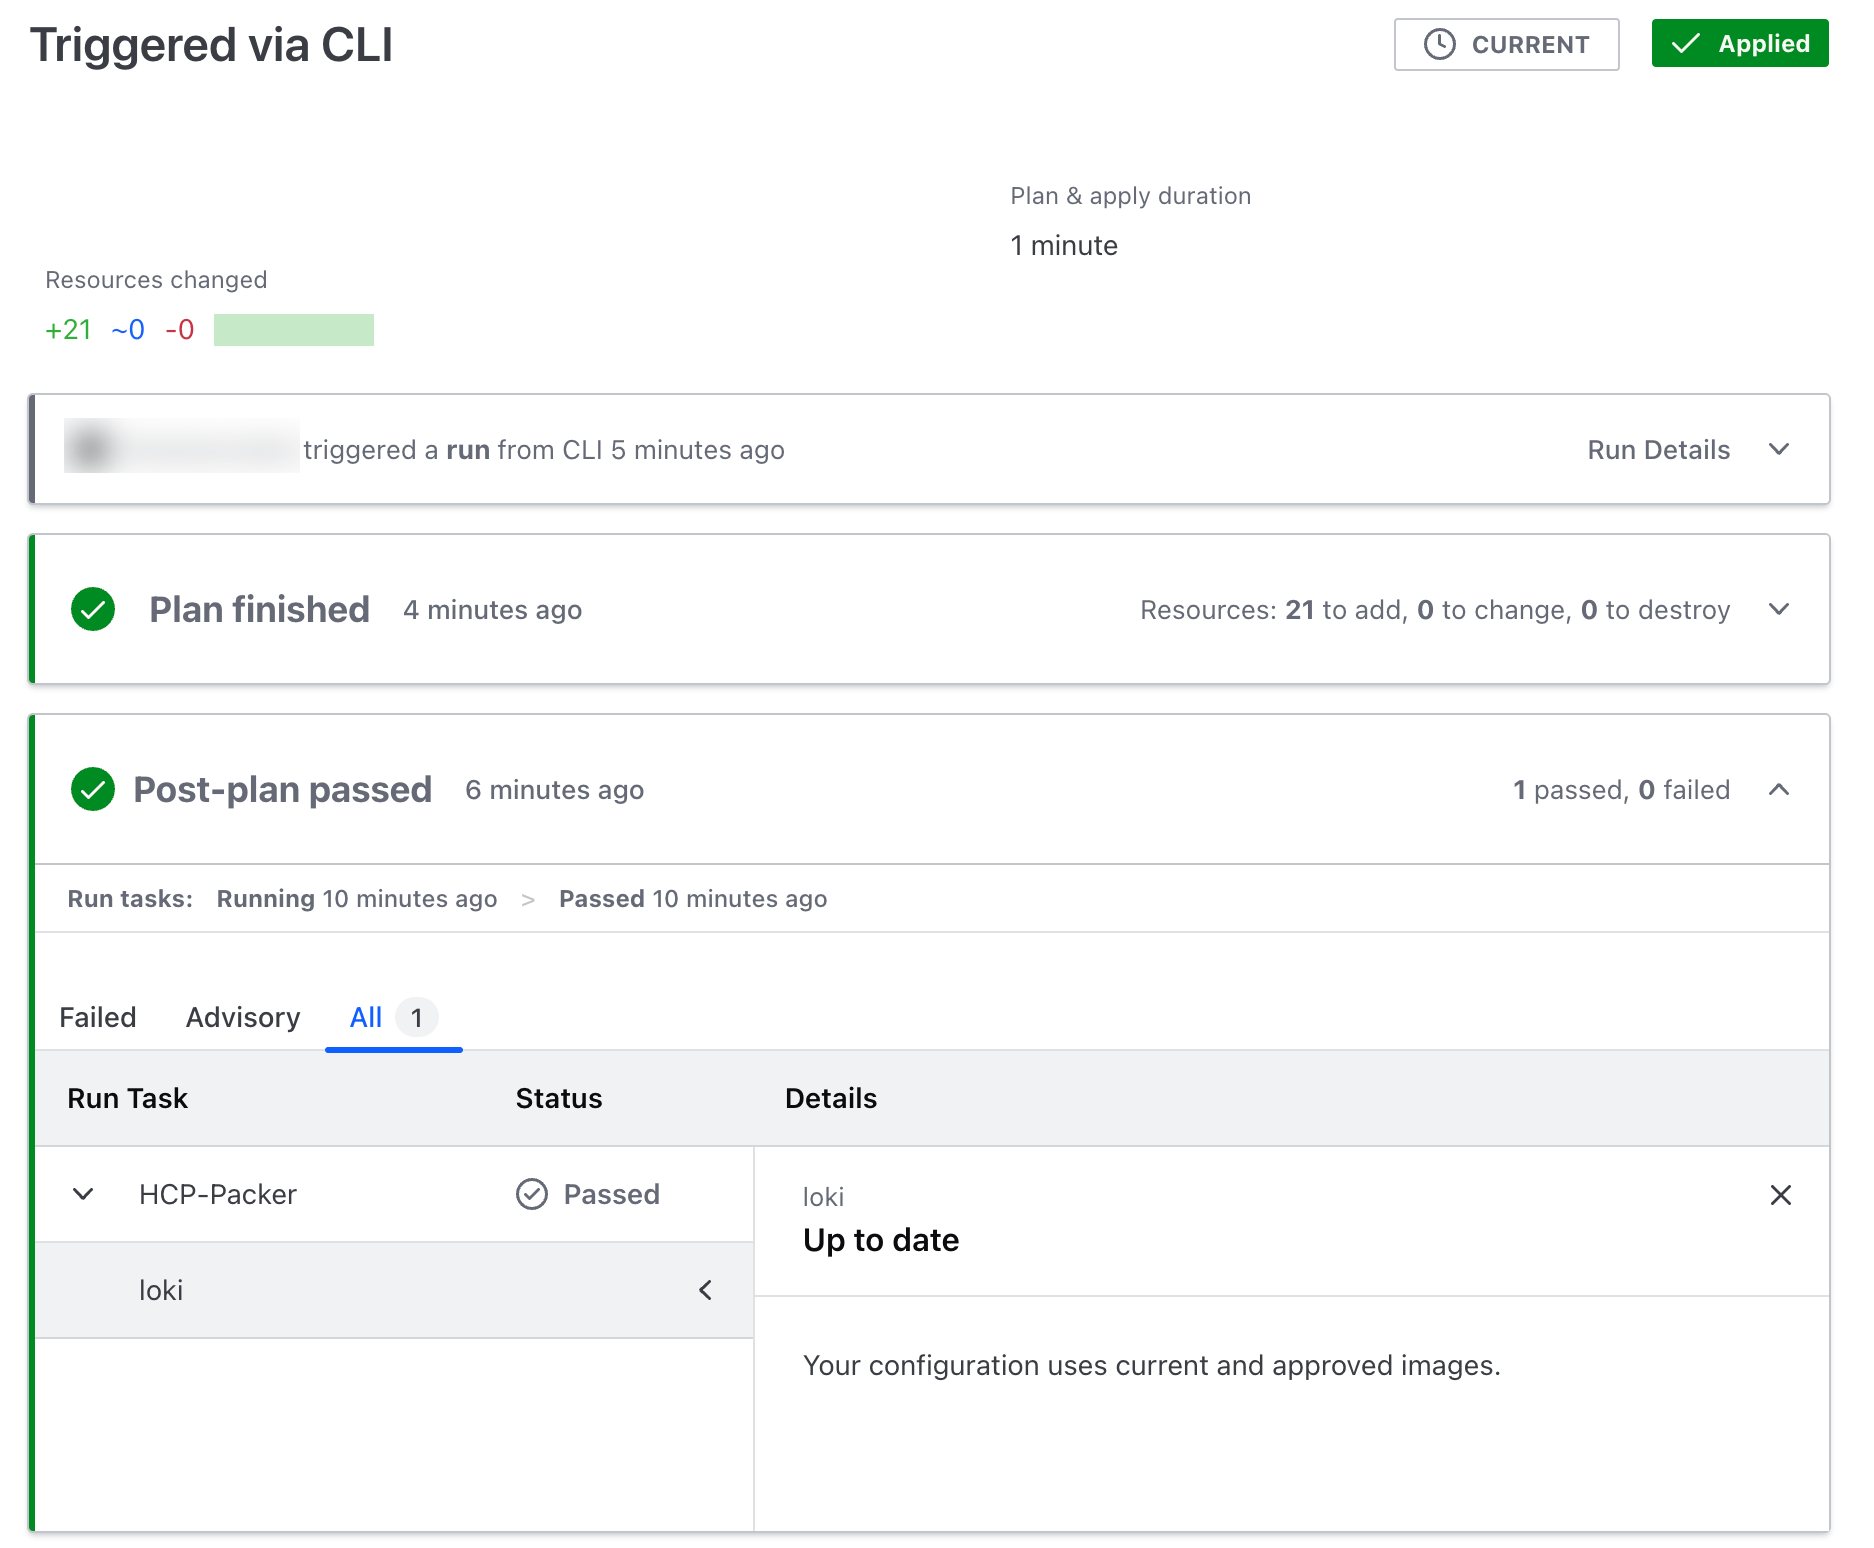The image size is (1874, 1548).
Task: Switch to the Failed tab
Action: (x=97, y=1017)
